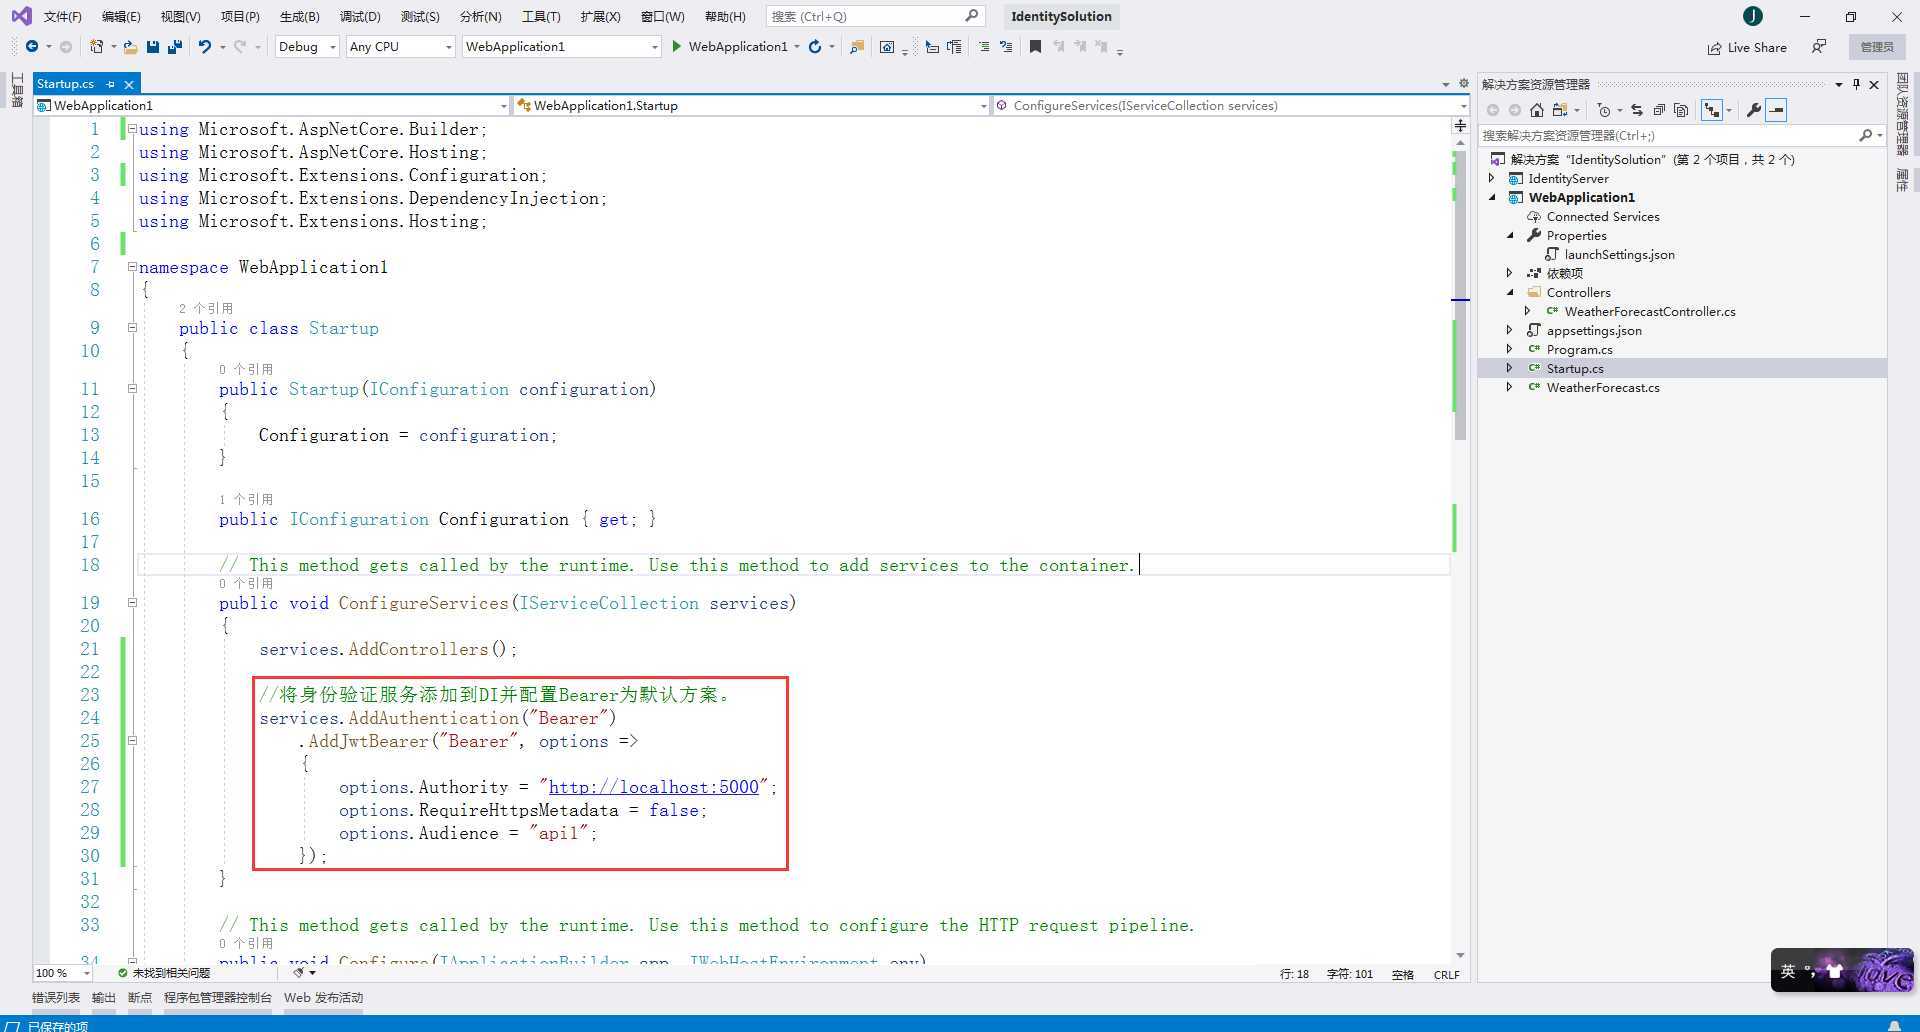Open the 文件(F) menu
This screenshot has height=1032, width=1920.
point(62,16)
